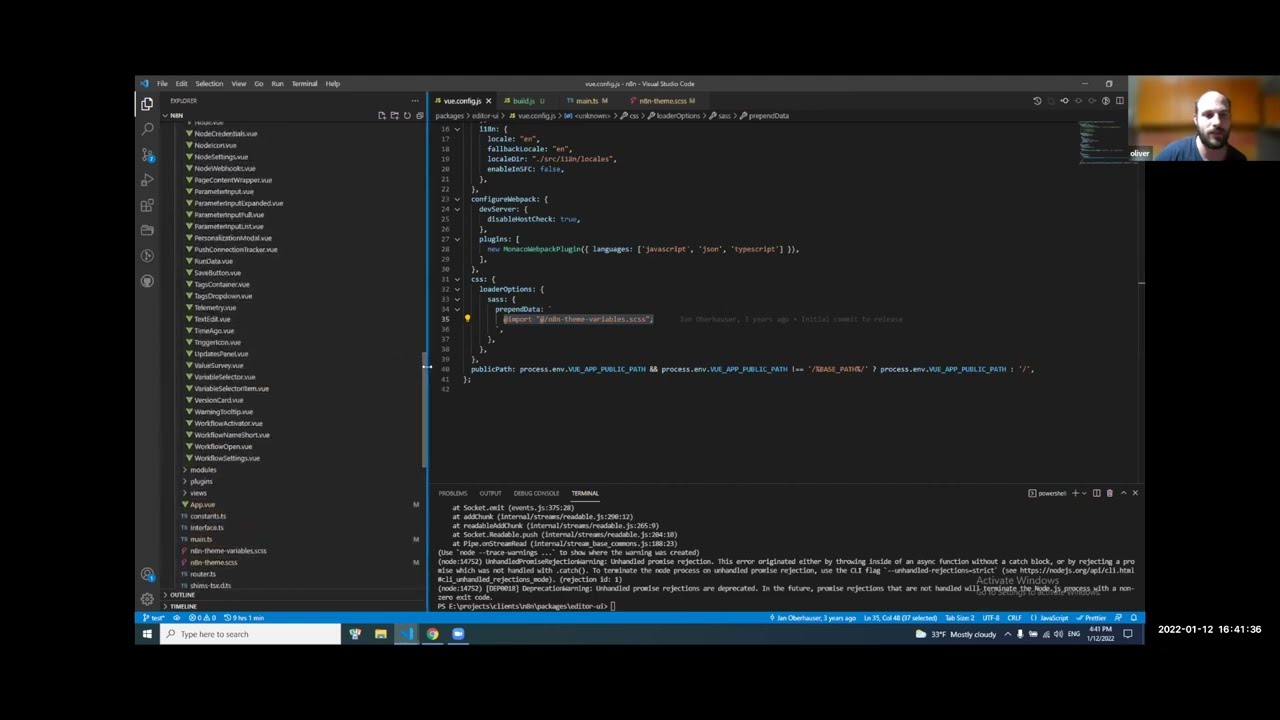1280x720 pixels.
Task: Expand the TIMELINE section
Action: click(183, 606)
